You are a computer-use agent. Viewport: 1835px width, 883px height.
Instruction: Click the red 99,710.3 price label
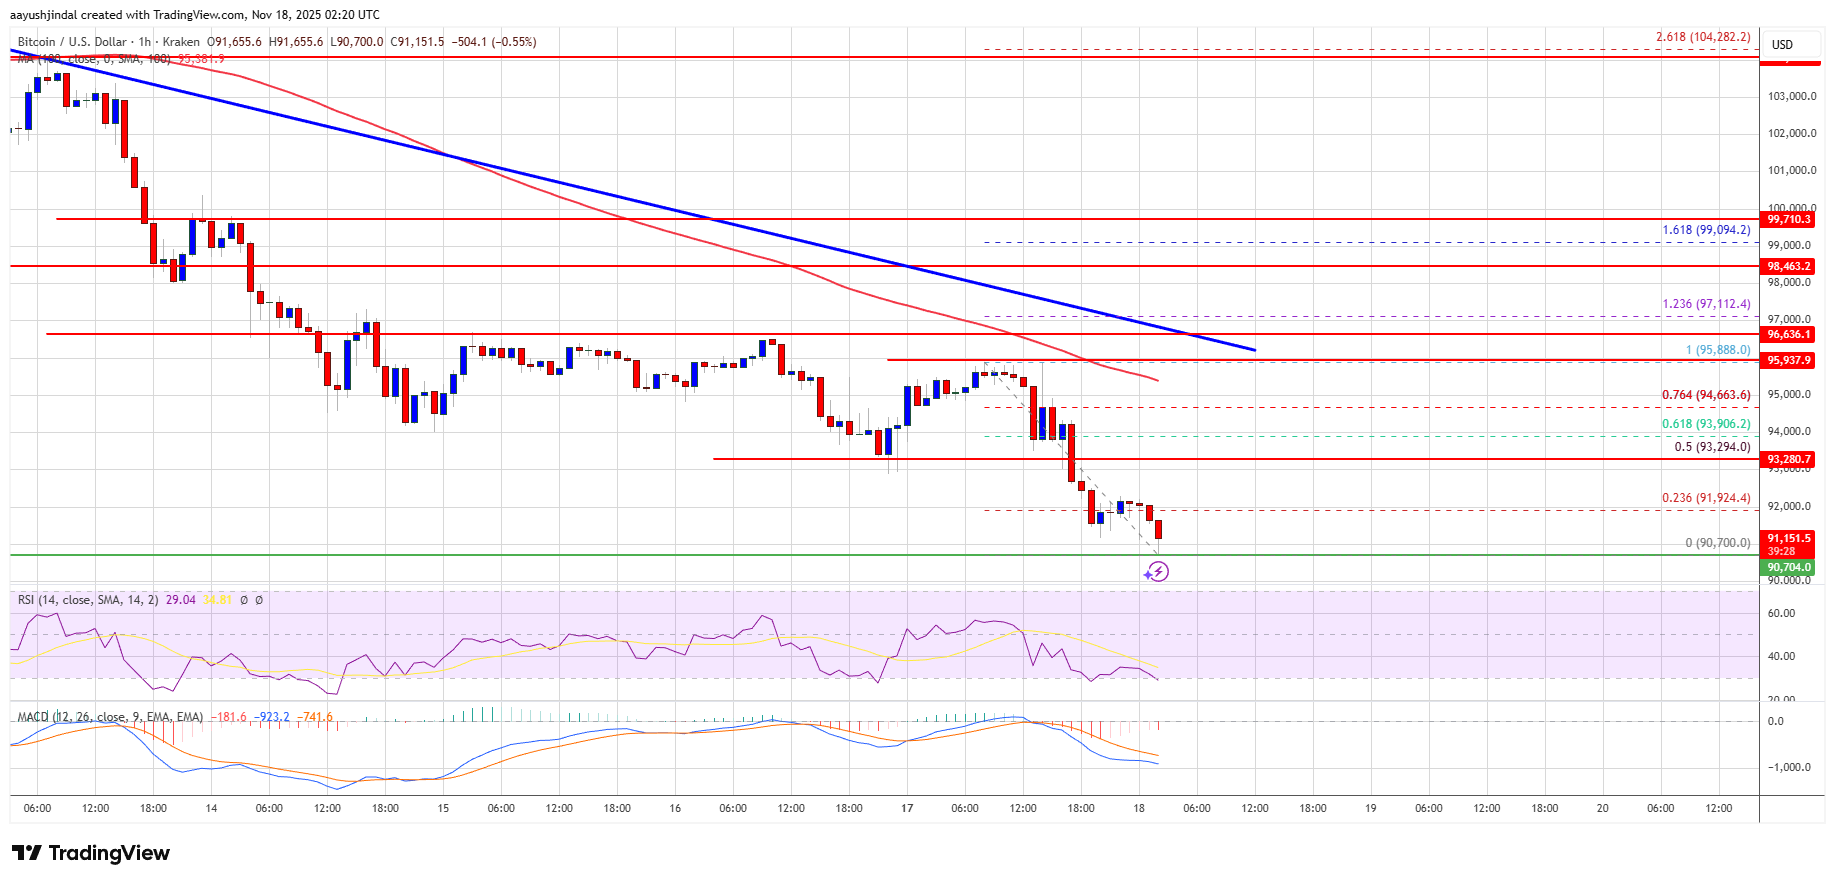click(x=1789, y=219)
